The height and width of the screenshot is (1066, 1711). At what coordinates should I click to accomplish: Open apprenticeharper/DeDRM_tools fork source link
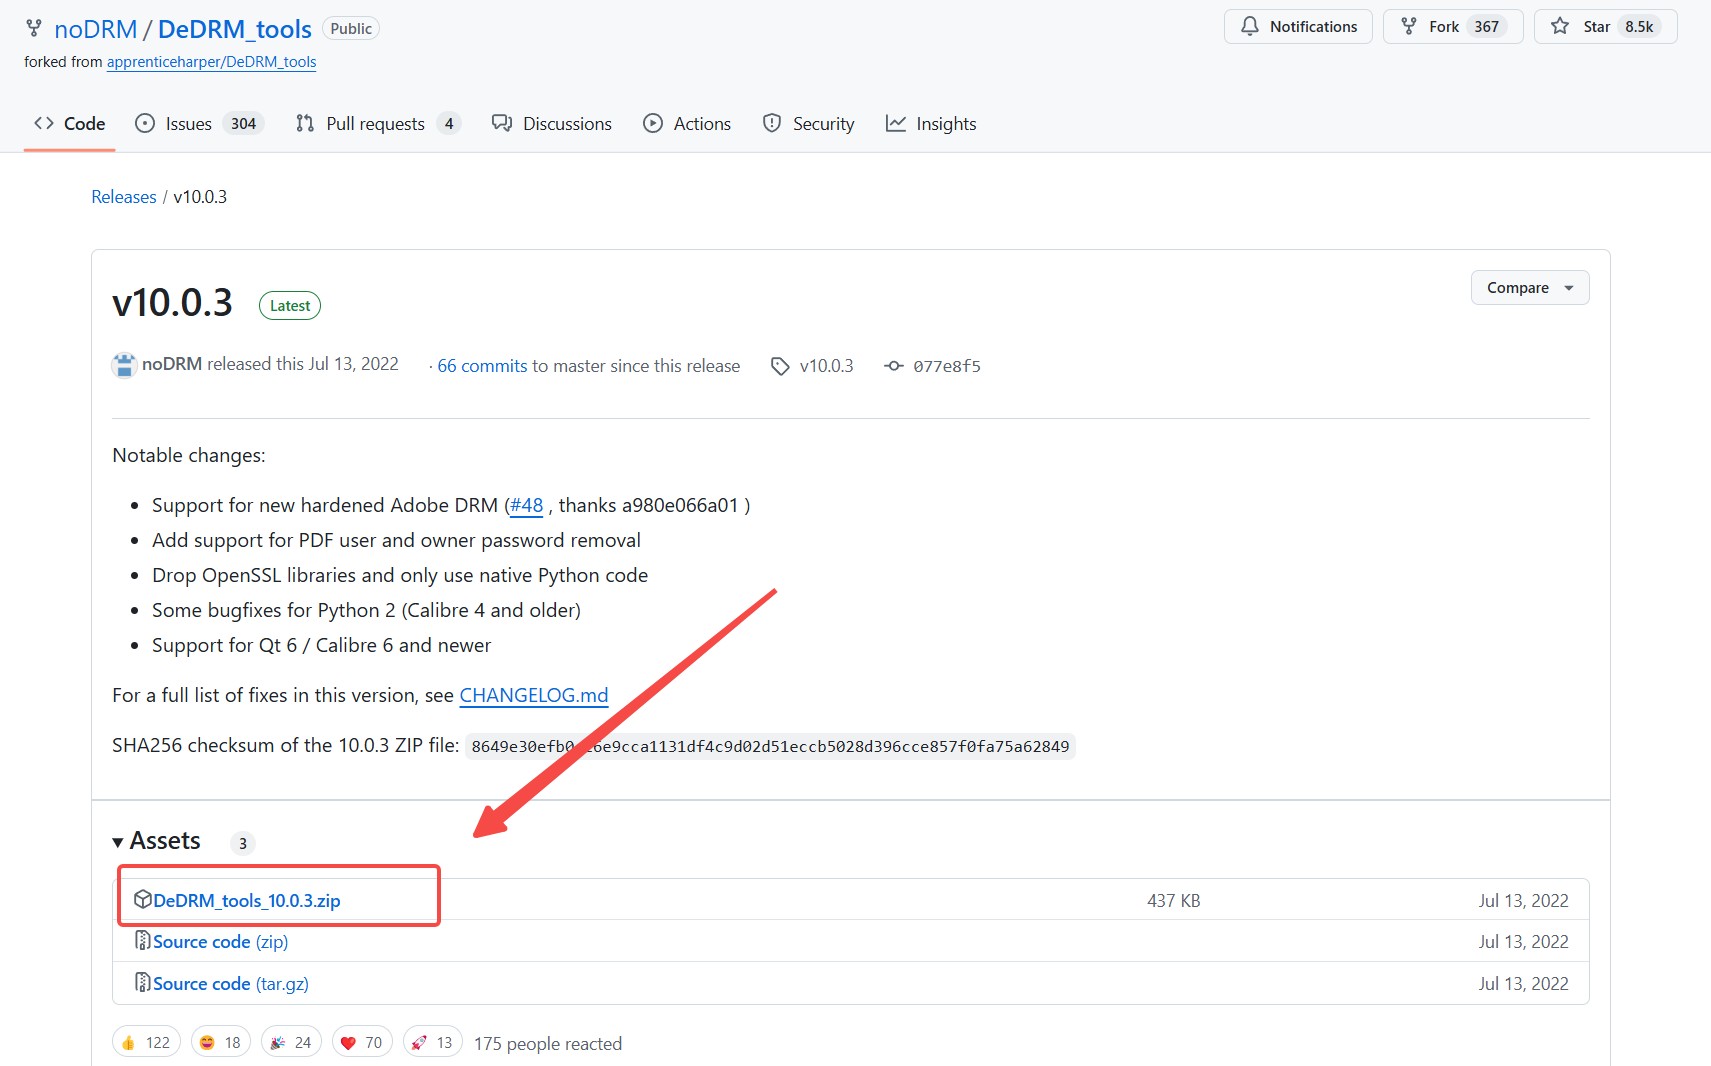point(211,62)
